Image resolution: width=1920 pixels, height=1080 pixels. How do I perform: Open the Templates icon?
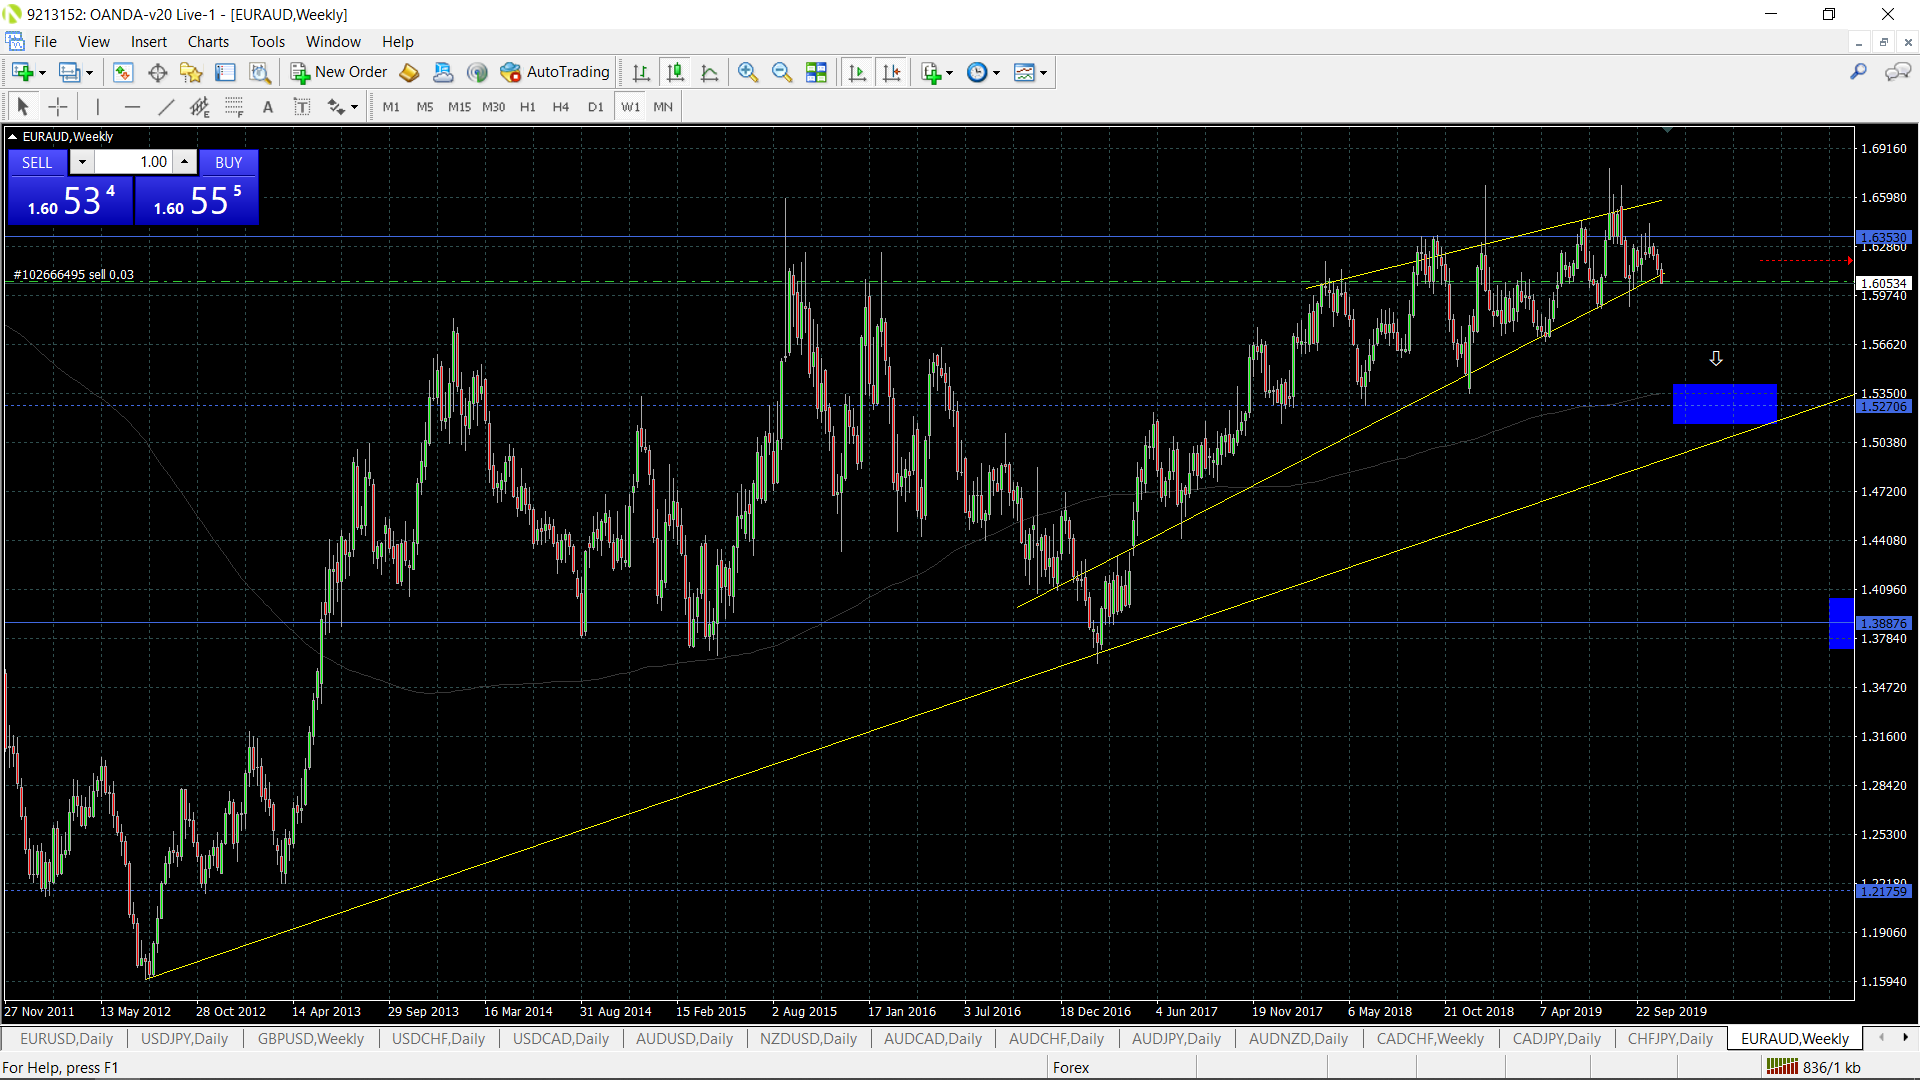(1024, 72)
